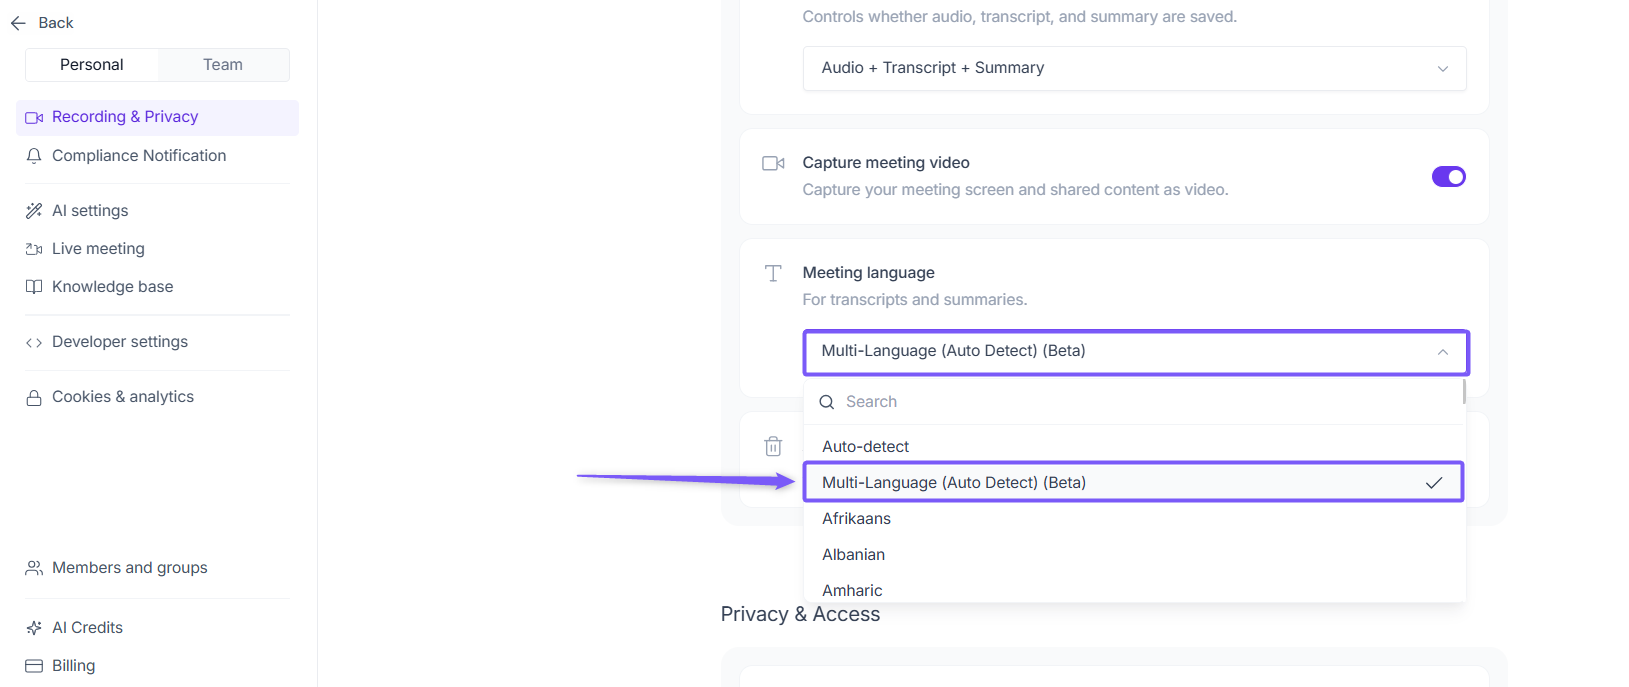Click the Cookies & analytics lock icon

tap(34, 397)
